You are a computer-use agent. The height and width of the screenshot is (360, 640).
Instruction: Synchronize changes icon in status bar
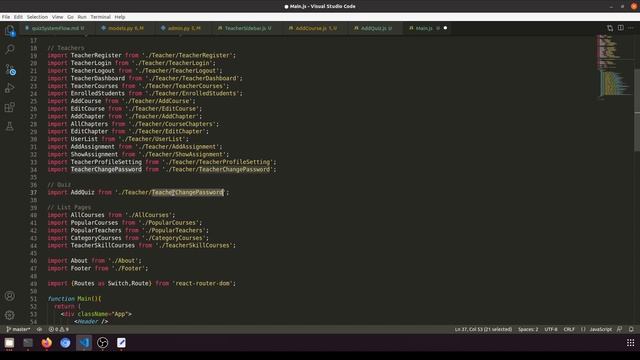point(40,329)
